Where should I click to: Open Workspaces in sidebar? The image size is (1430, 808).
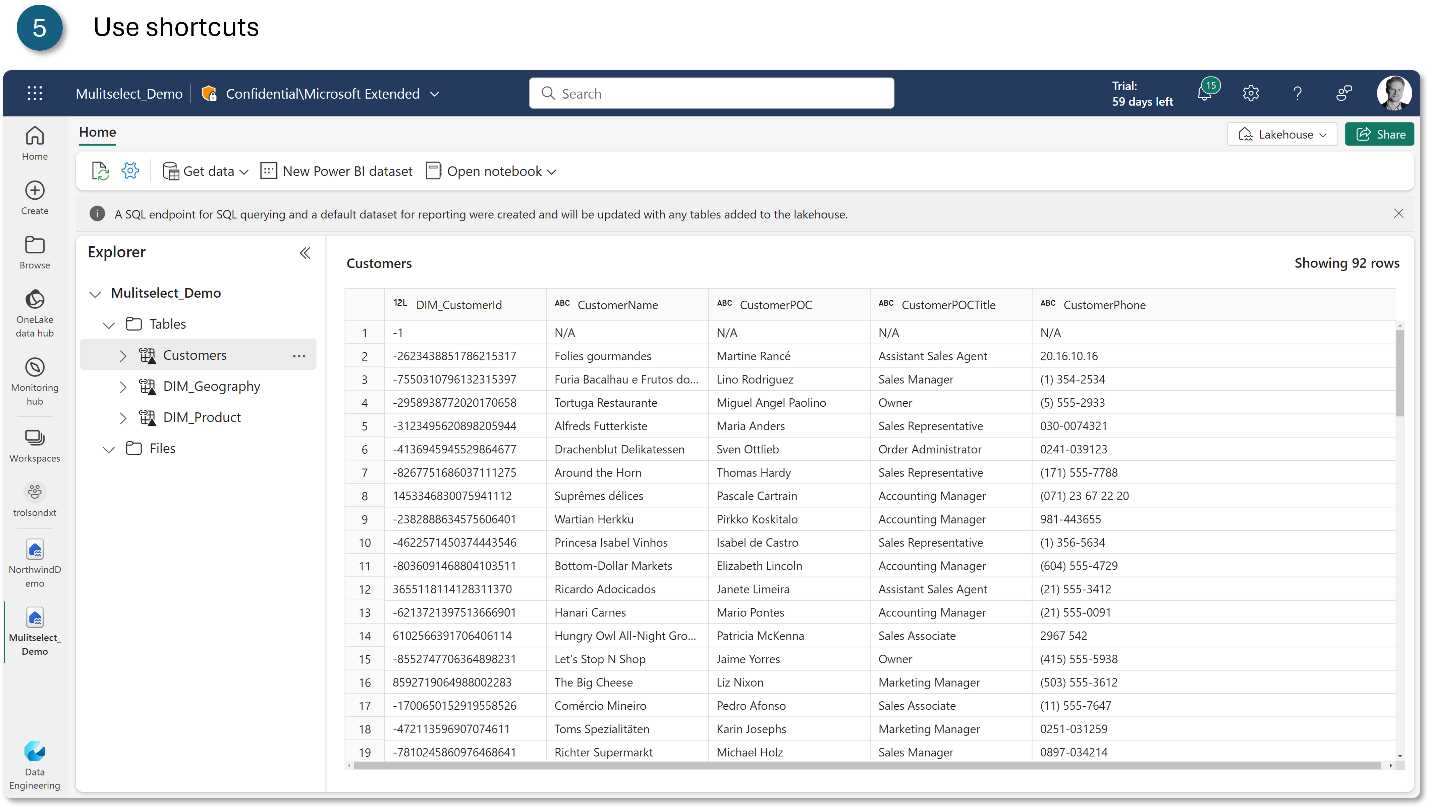coord(35,446)
